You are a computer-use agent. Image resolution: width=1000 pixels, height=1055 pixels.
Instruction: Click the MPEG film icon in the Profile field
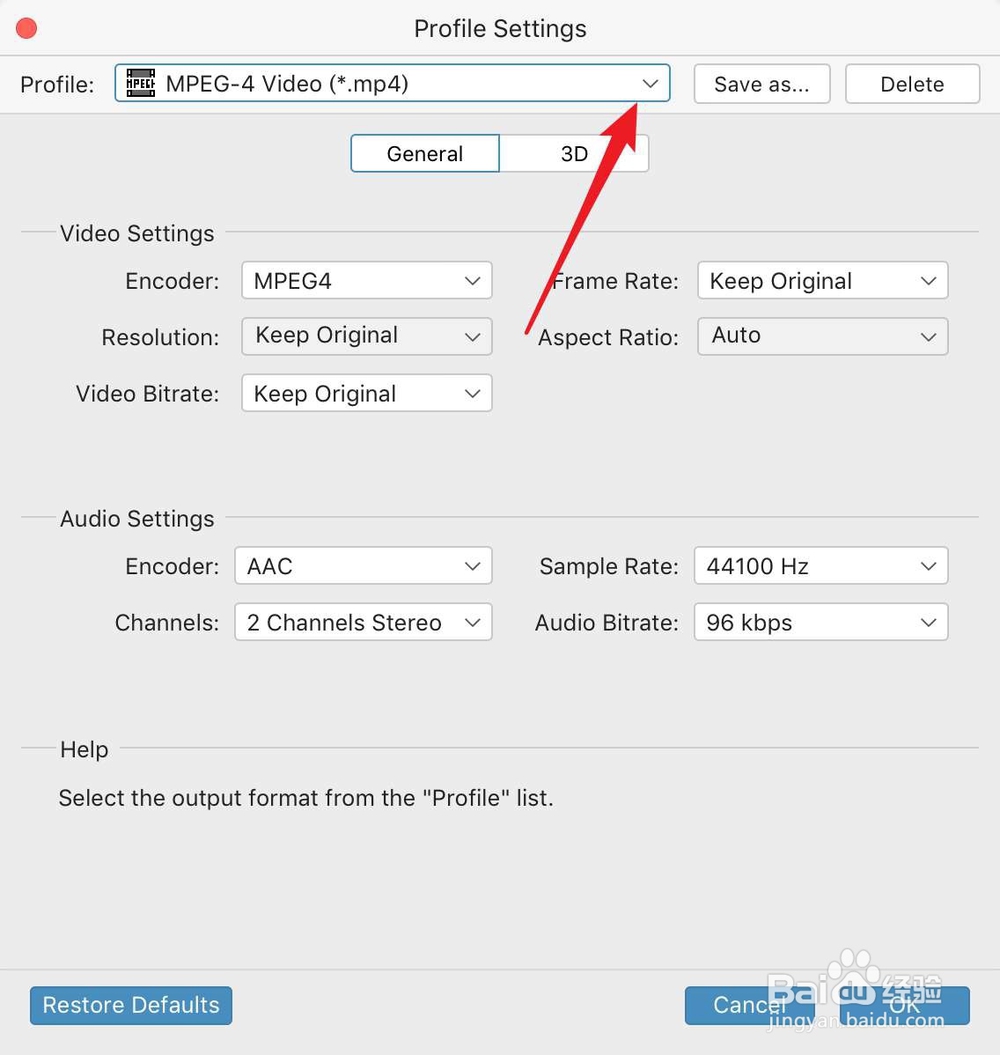[141, 84]
